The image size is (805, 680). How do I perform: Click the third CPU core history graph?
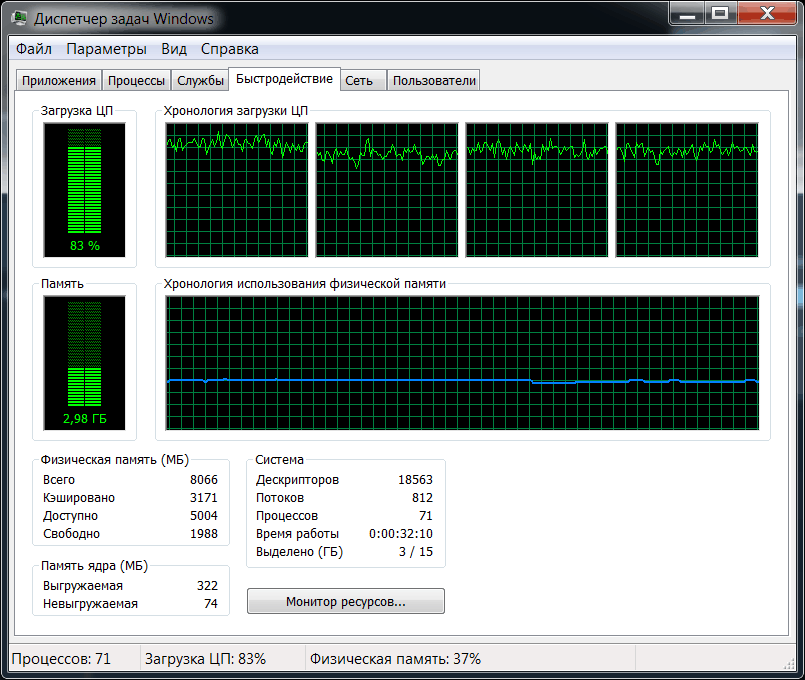click(x=536, y=190)
